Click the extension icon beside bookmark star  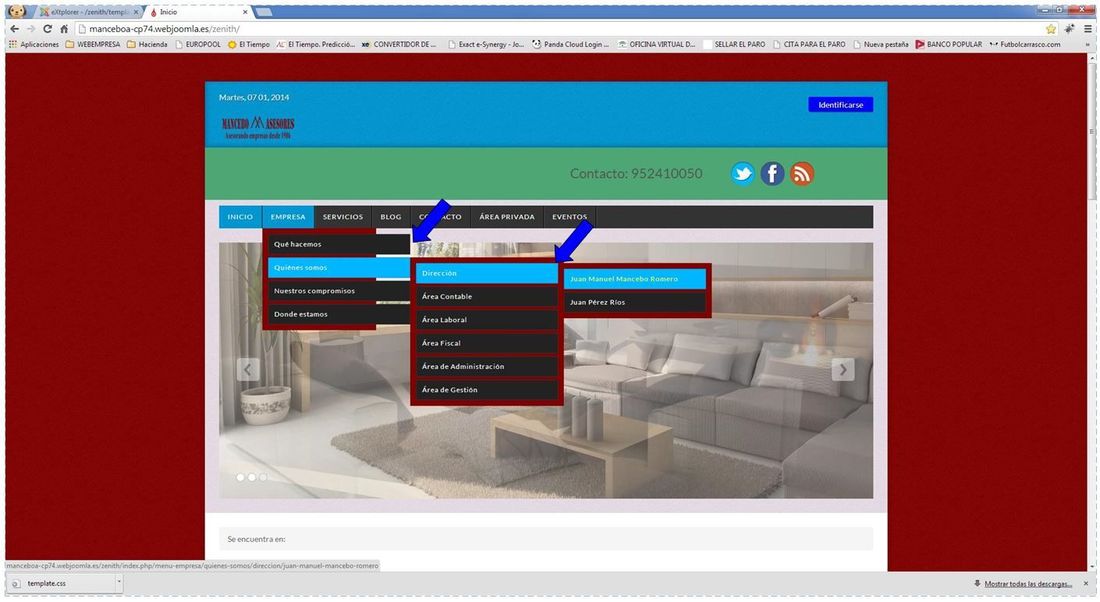tap(1069, 29)
